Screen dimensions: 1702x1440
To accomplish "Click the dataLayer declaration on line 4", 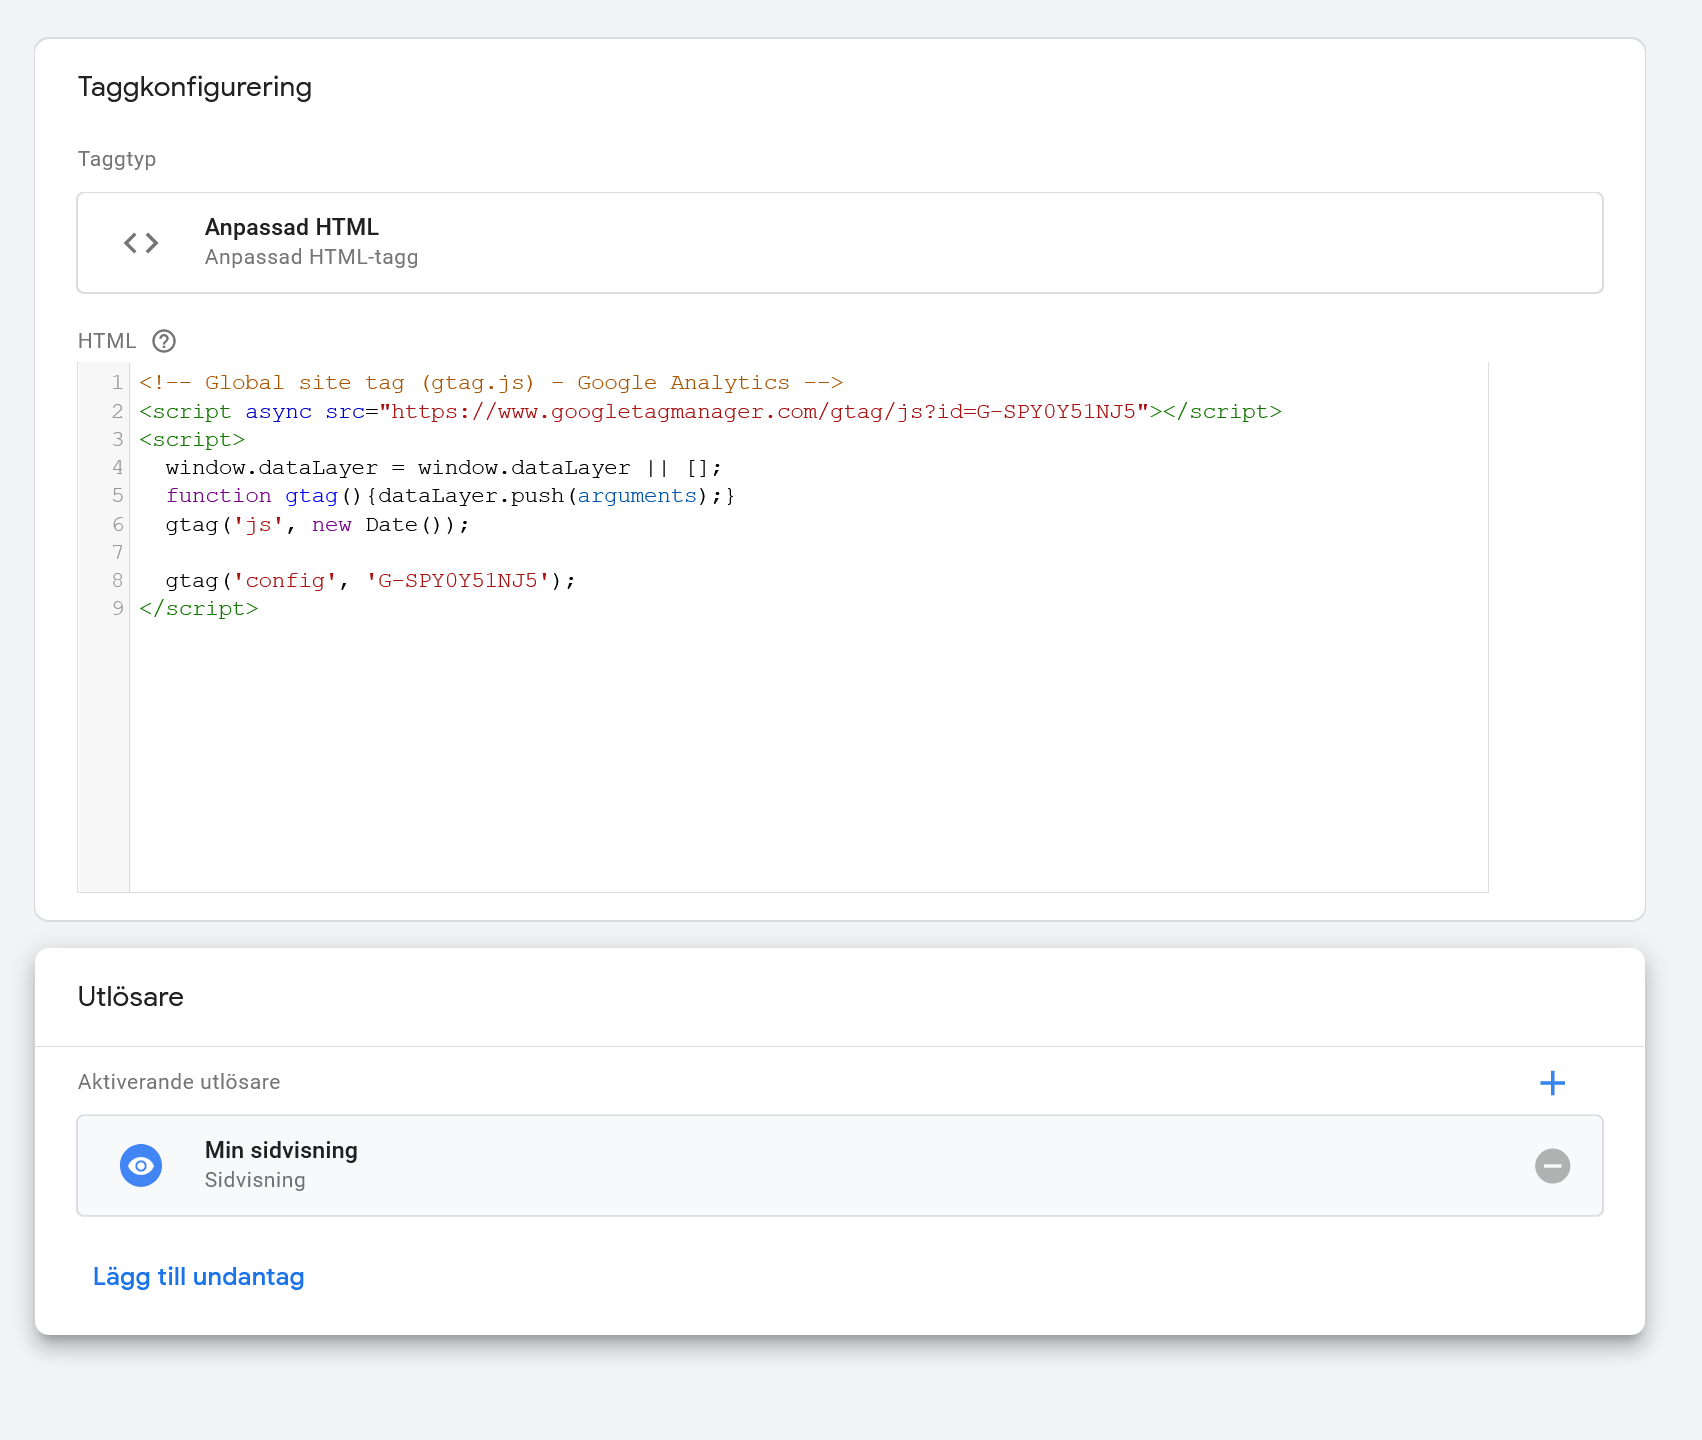I will 440,467.
